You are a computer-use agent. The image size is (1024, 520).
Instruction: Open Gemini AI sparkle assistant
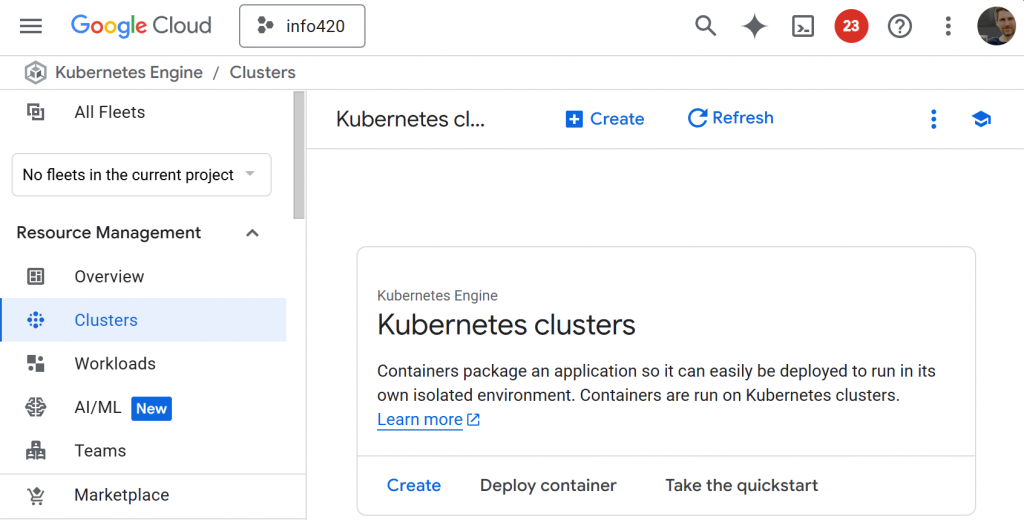tap(754, 26)
